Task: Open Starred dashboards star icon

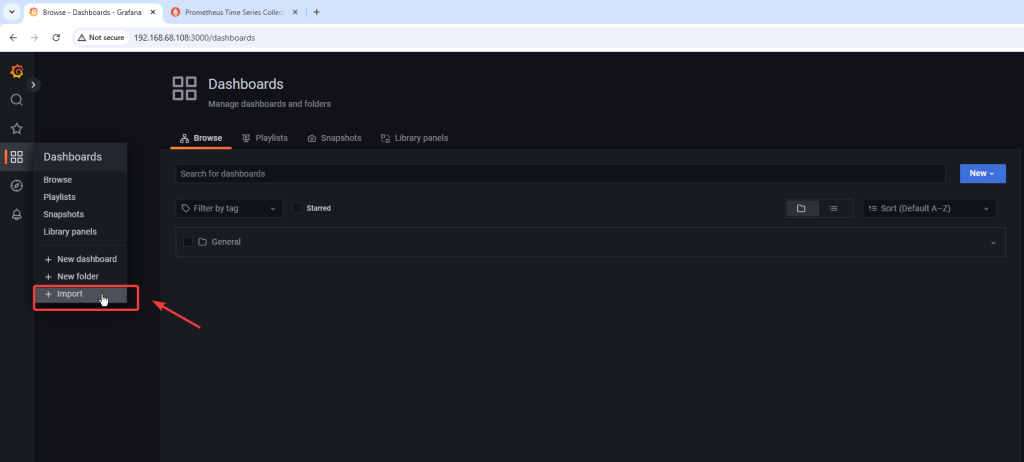Action: [x=16, y=128]
